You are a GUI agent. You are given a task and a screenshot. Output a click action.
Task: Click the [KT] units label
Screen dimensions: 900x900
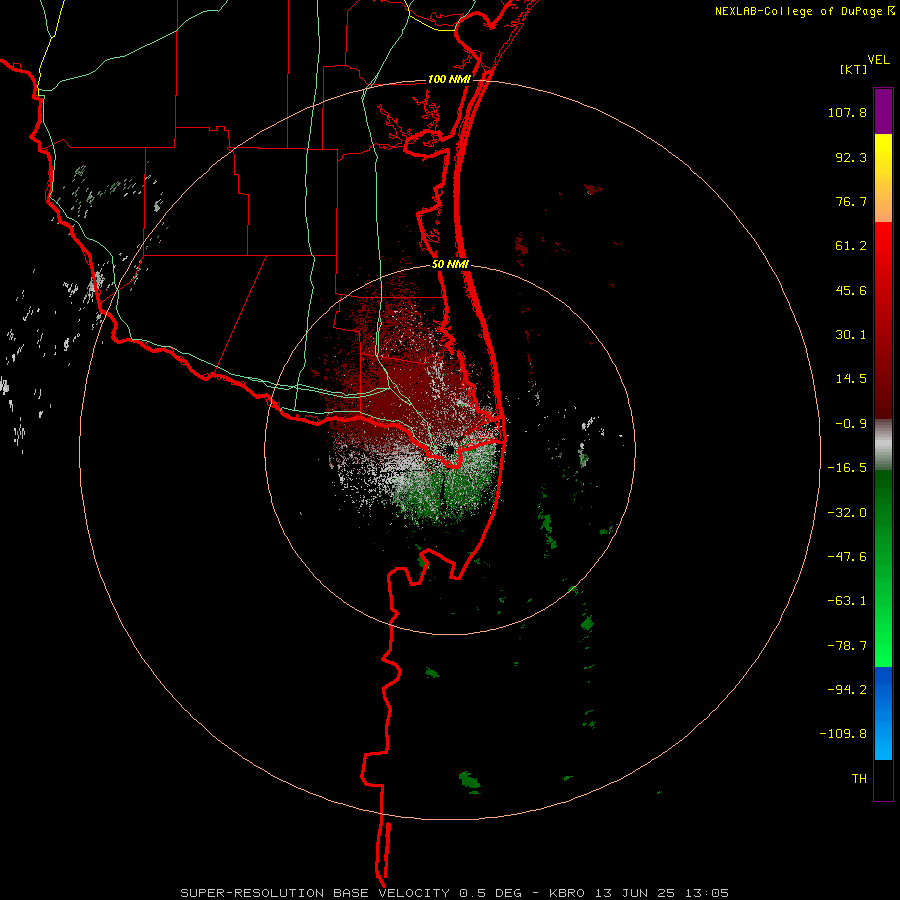pyautogui.click(x=853, y=69)
